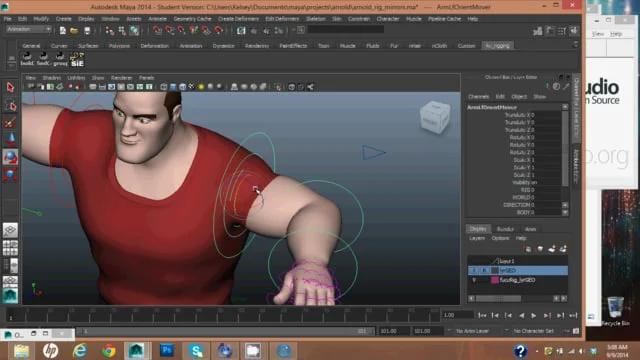Open a scene with folder icon

pyautogui.click(x=74, y=30)
